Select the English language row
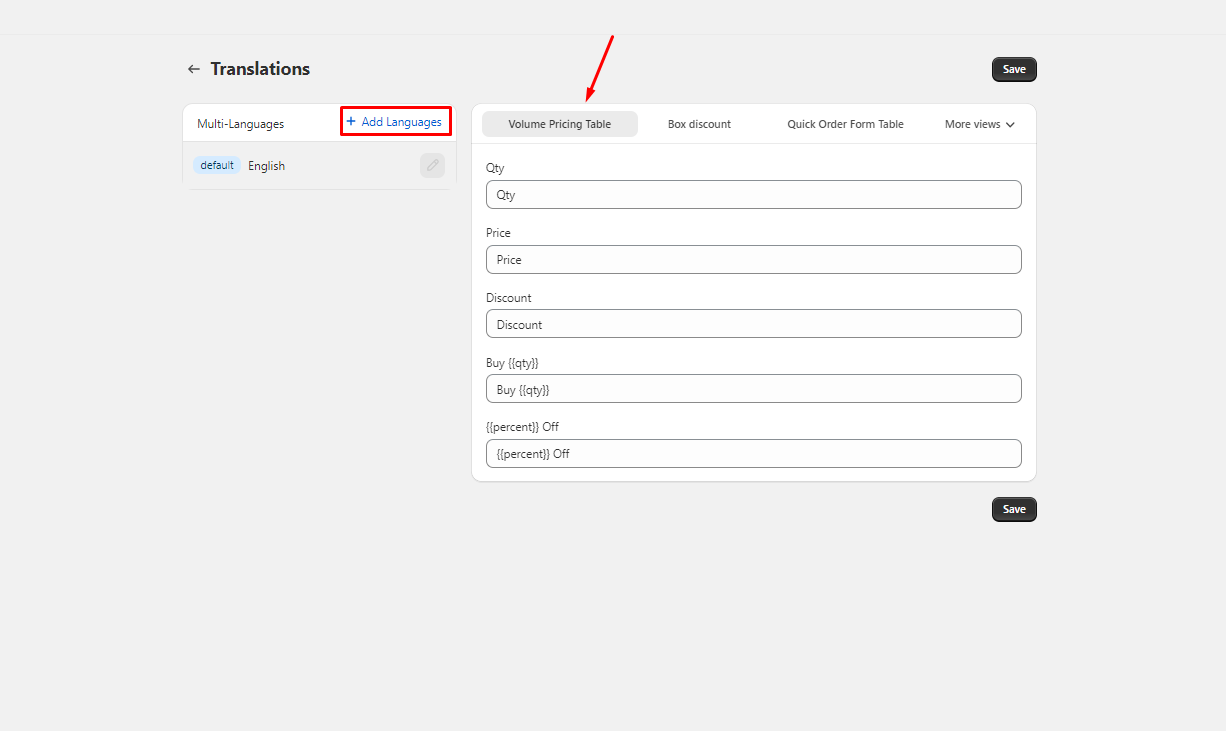The height and width of the screenshot is (731, 1226). 300,166
